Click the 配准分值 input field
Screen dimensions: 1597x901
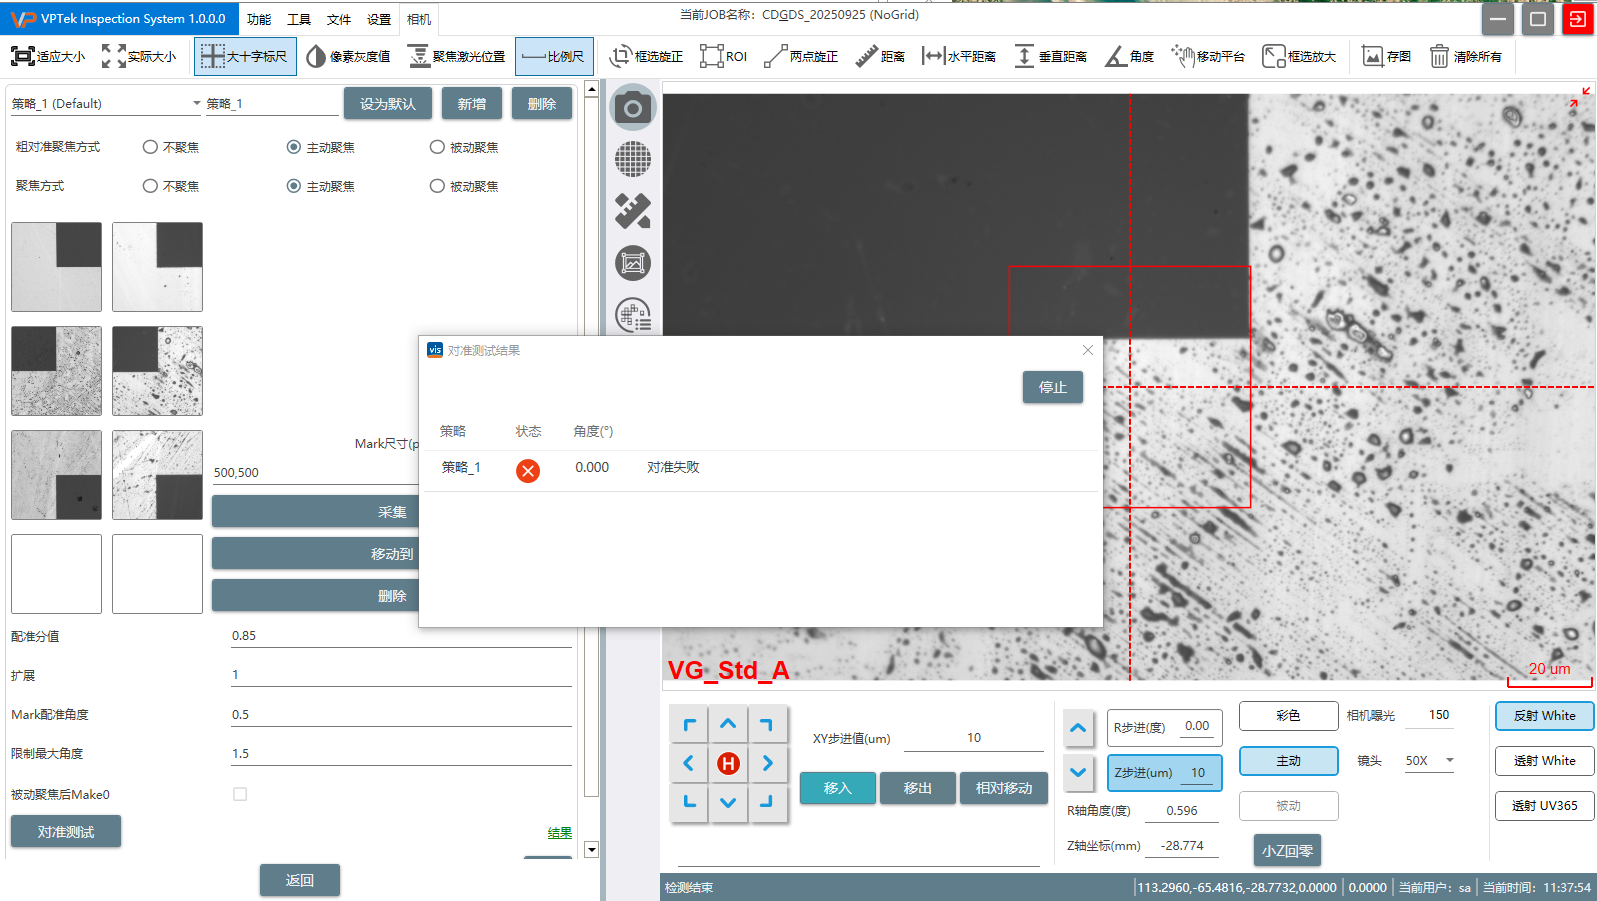click(x=400, y=636)
